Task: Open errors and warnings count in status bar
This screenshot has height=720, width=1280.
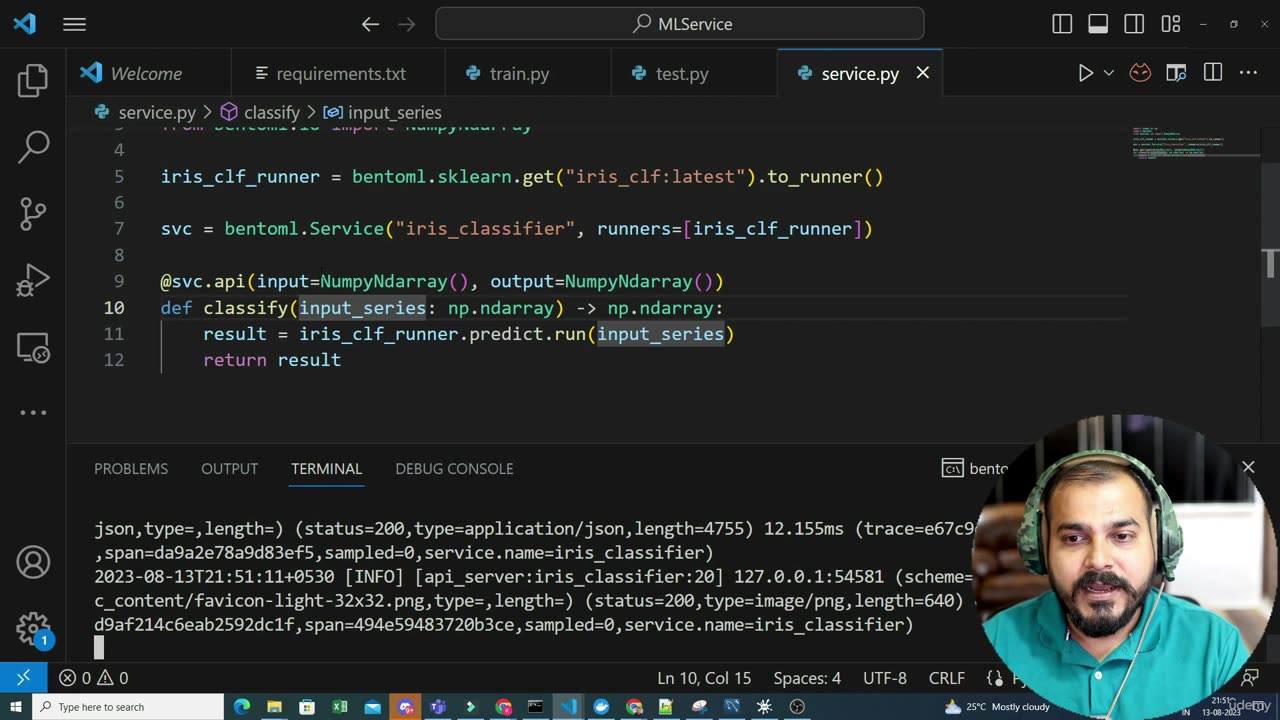Action: point(93,678)
